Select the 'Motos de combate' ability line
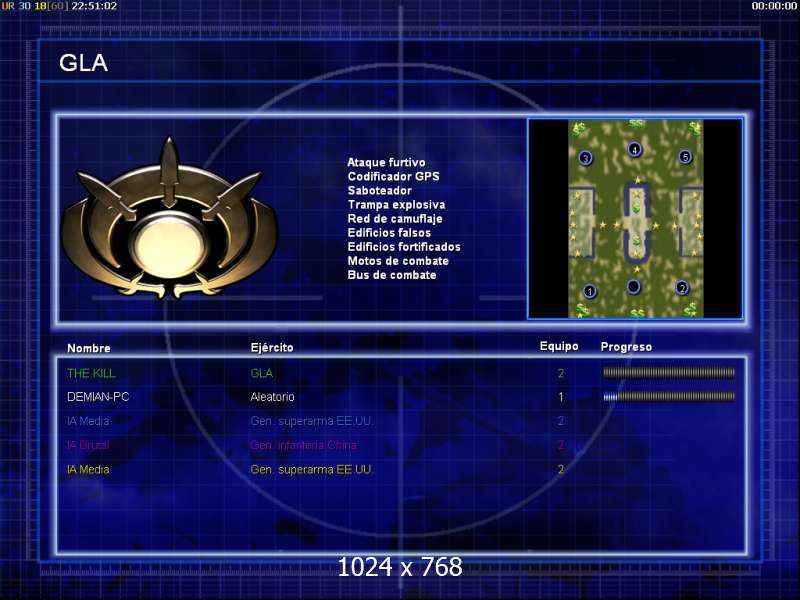The height and width of the screenshot is (600, 800). tap(398, 261)
